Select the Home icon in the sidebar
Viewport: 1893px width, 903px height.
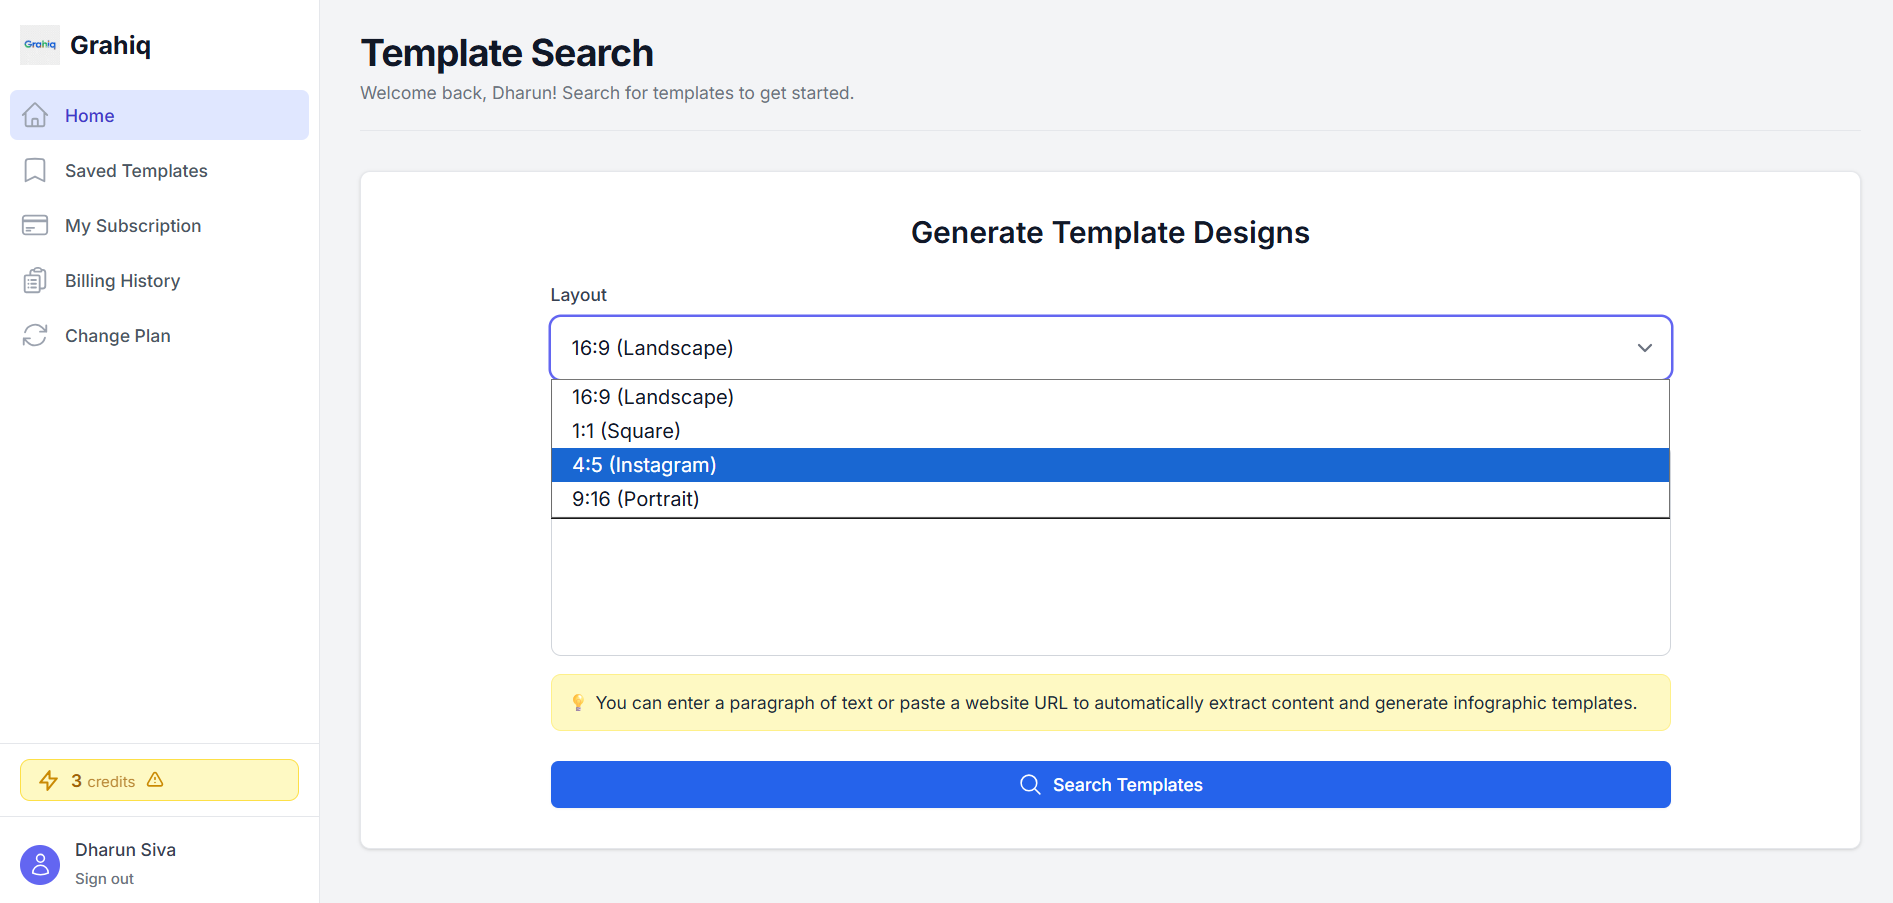[x=35, y=114]
